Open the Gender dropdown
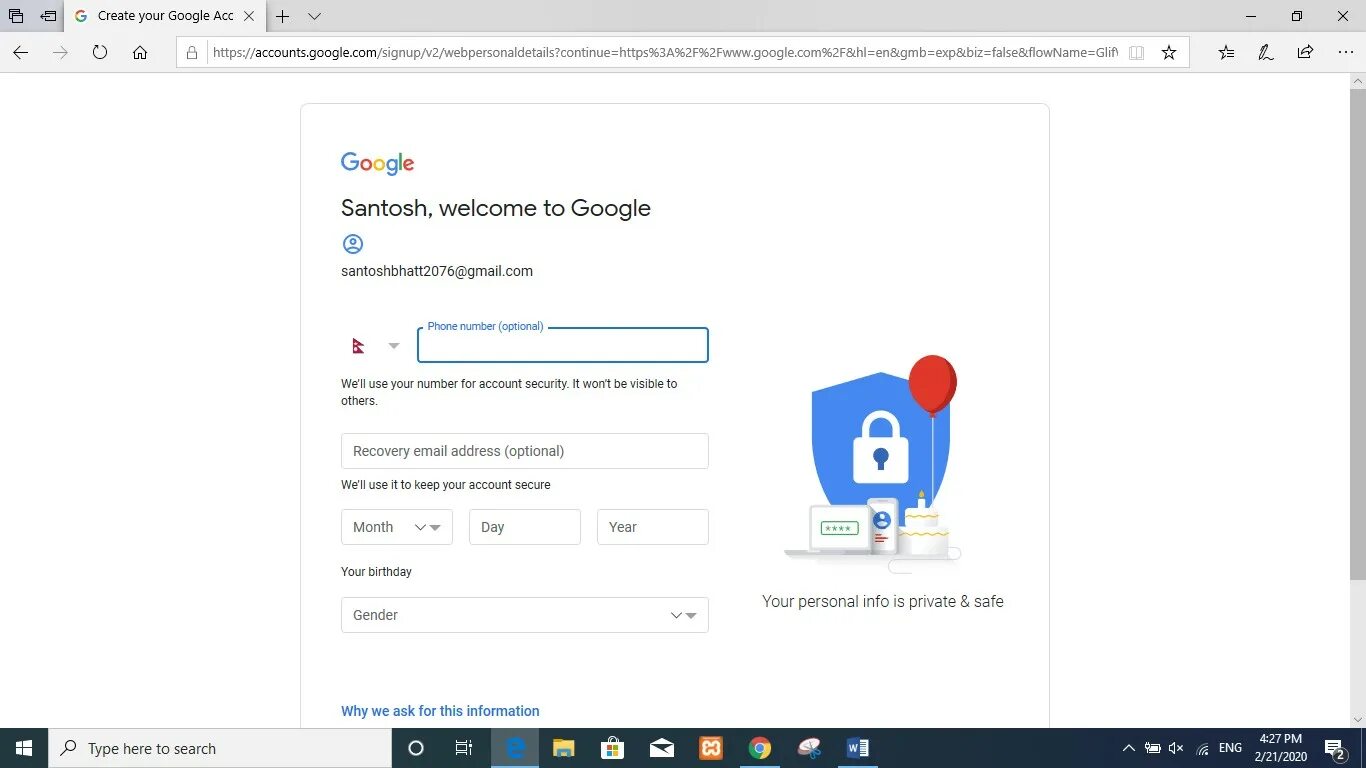The width and height of the screenshot is (1366, 768). coord(525,615)
